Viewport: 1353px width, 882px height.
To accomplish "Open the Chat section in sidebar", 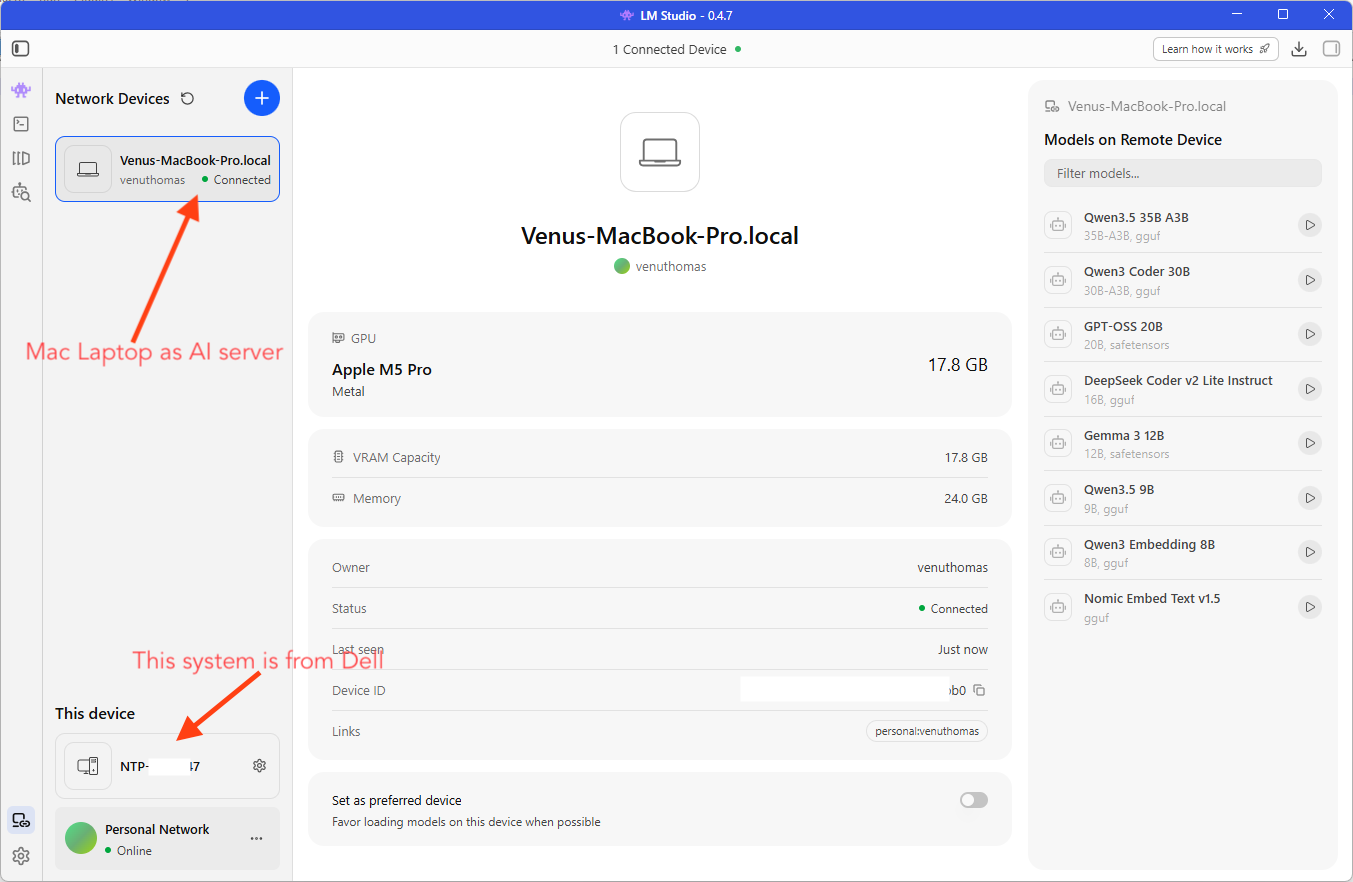I will pyautogui.click(x=21, y=90).
